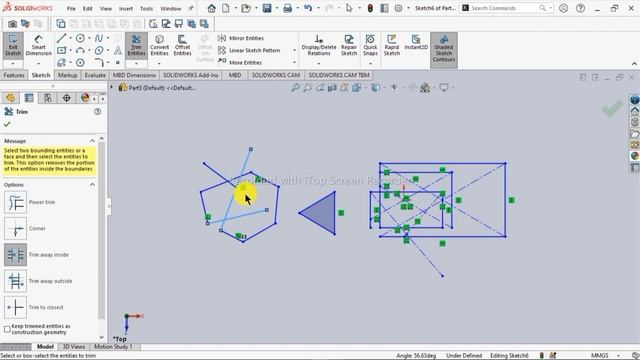Open the Insert menu
640x360 pixels.
(x=126, y=9)
